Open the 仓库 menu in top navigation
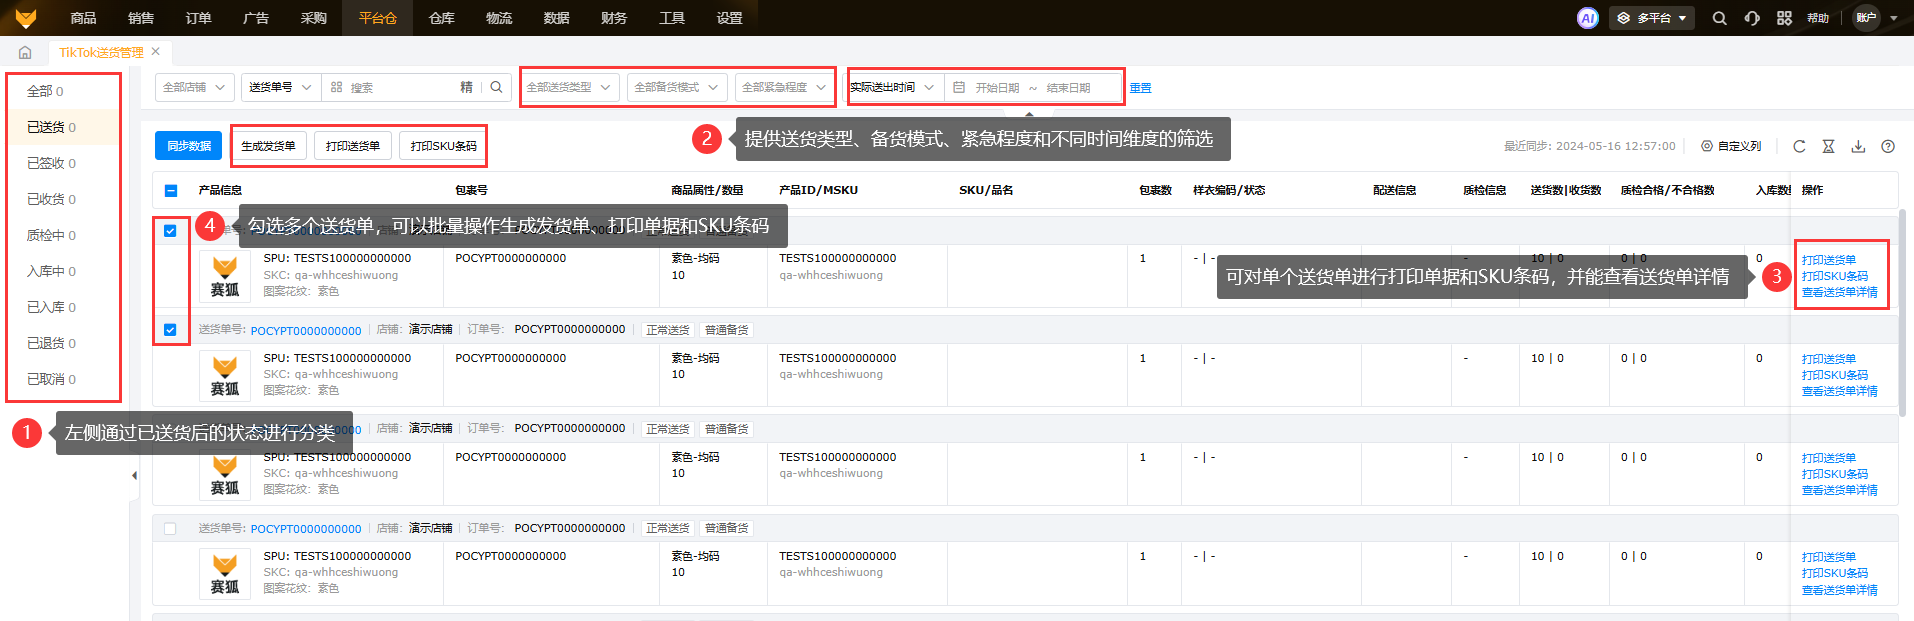 click(x=441, y=18)
